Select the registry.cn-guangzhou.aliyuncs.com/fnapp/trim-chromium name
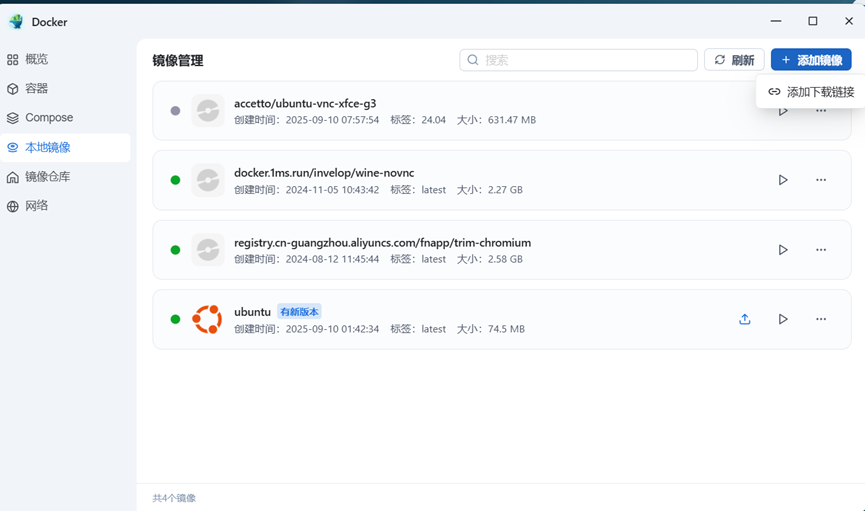The height and width of the screenshot is (511, 865). click(382, 243)
